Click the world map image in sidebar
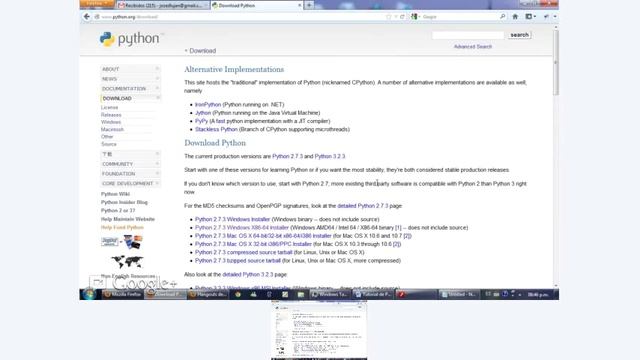Viewport: 640px width, 360px height. point(127,261)
